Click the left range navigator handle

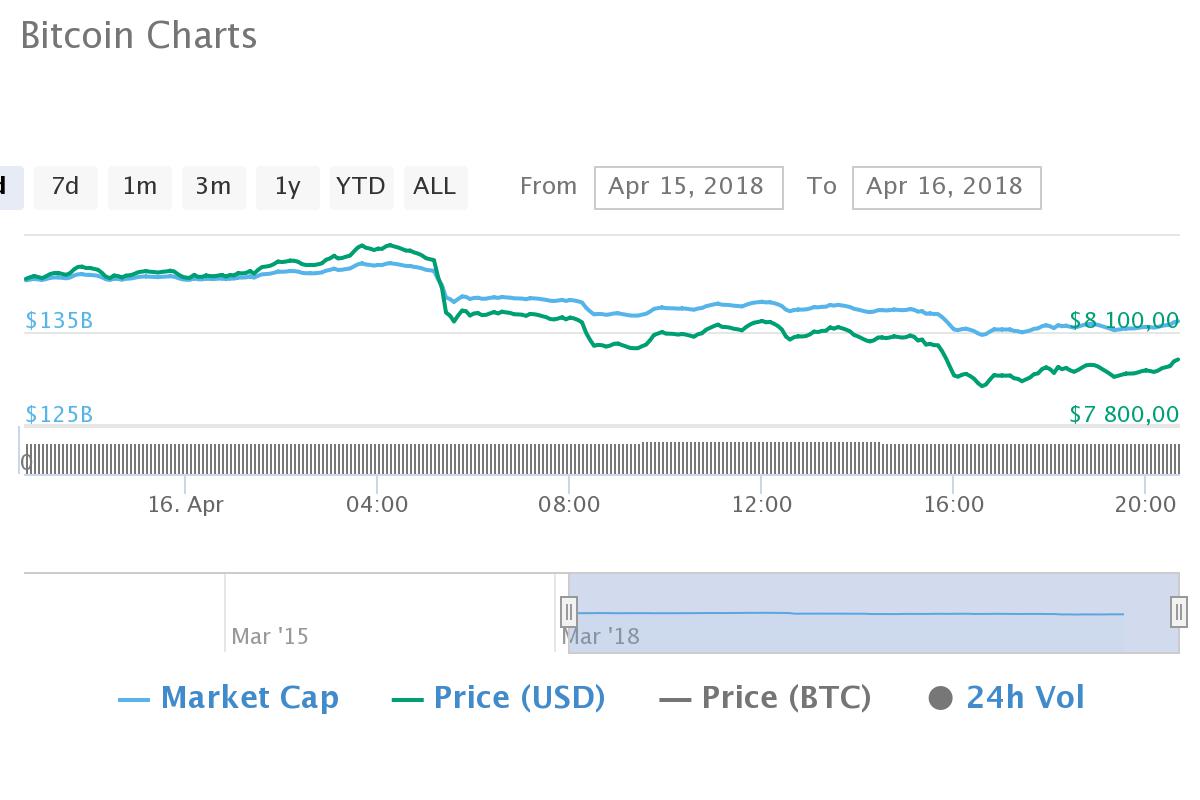click(569, 611)
